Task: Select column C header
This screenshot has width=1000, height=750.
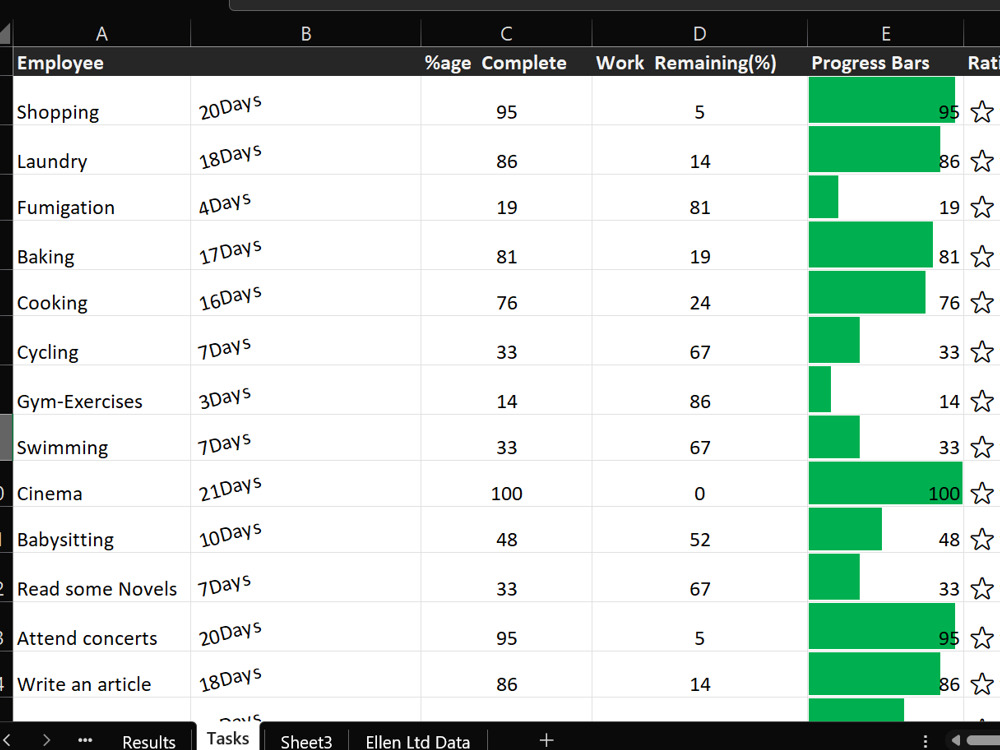Action: point(506,33)
